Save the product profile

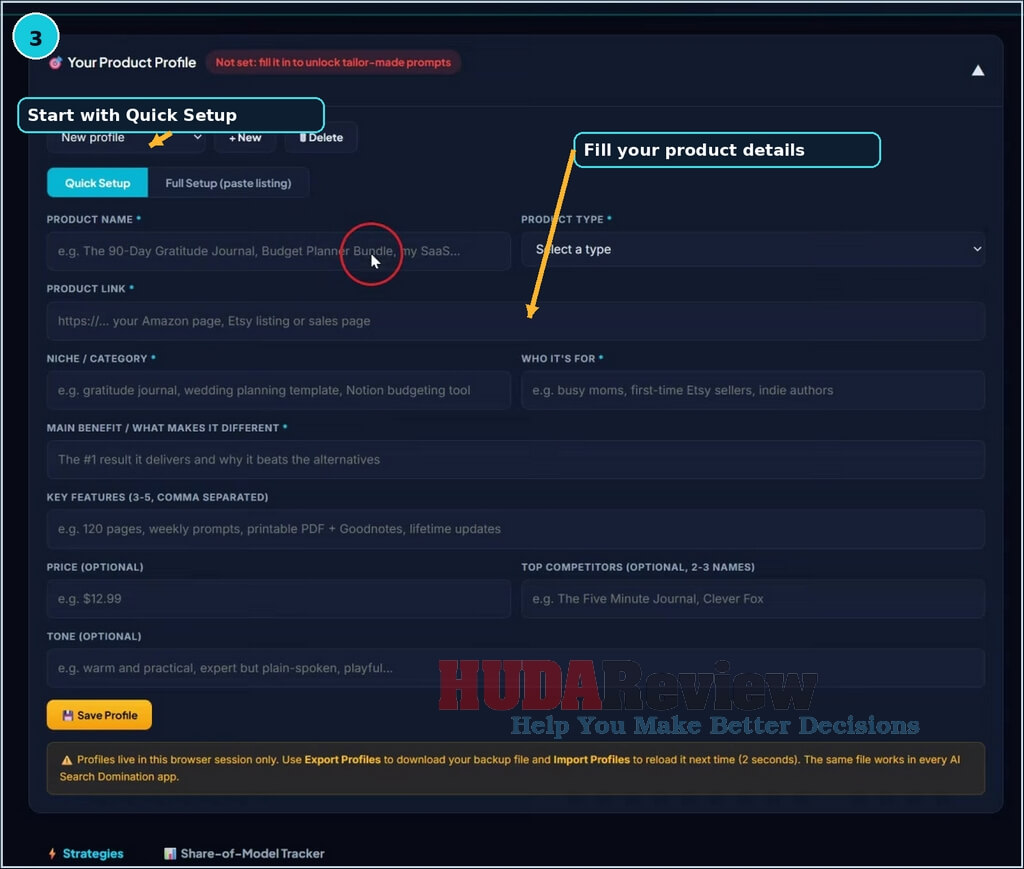pos(99,715)
